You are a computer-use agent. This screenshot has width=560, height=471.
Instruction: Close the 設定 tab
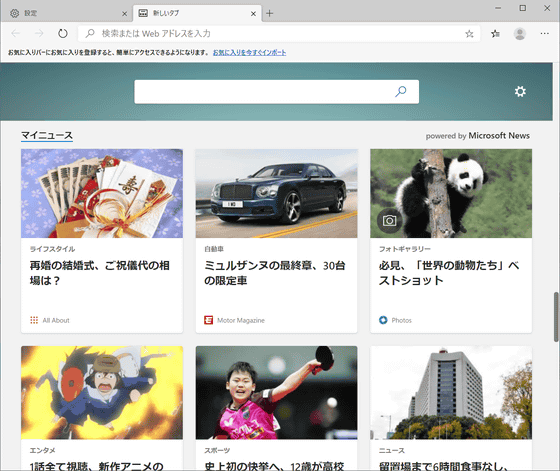pyautogui.click(x=124, y=14)
